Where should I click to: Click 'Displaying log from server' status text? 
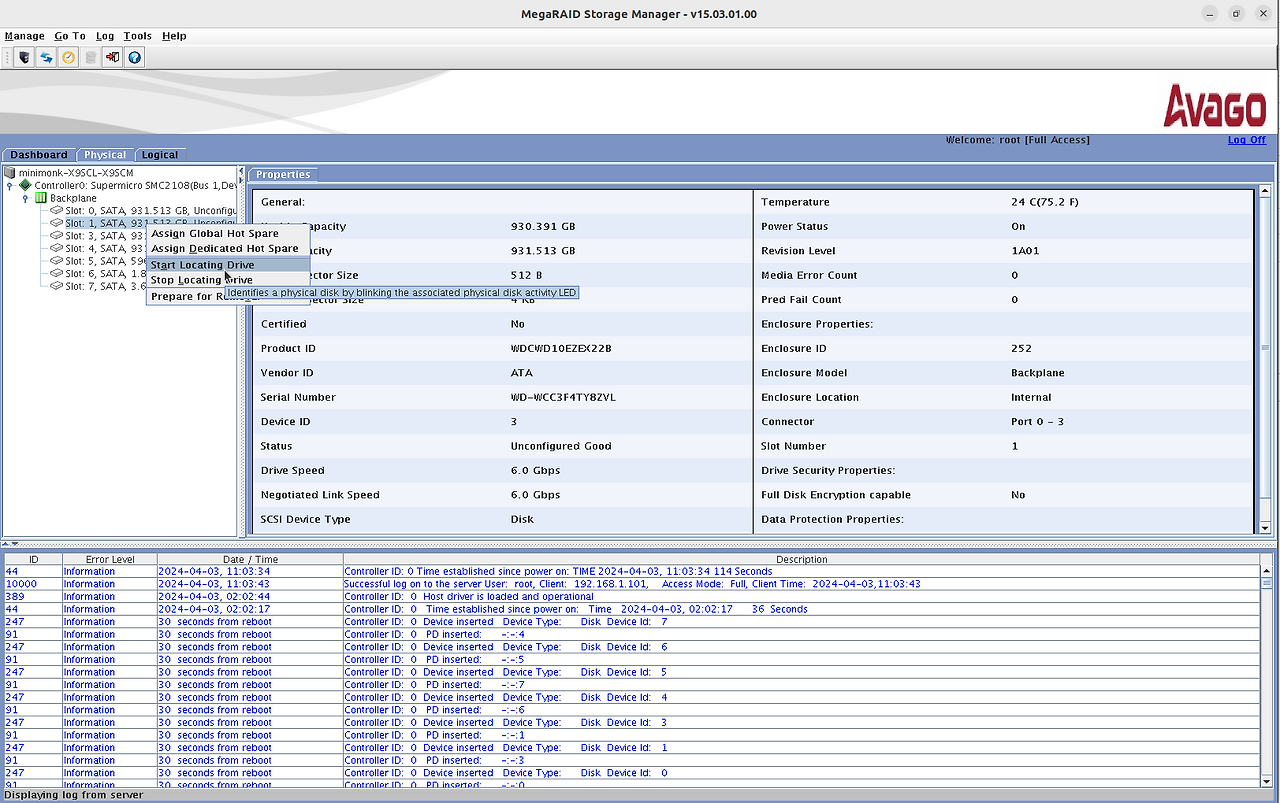coord(74,795)
